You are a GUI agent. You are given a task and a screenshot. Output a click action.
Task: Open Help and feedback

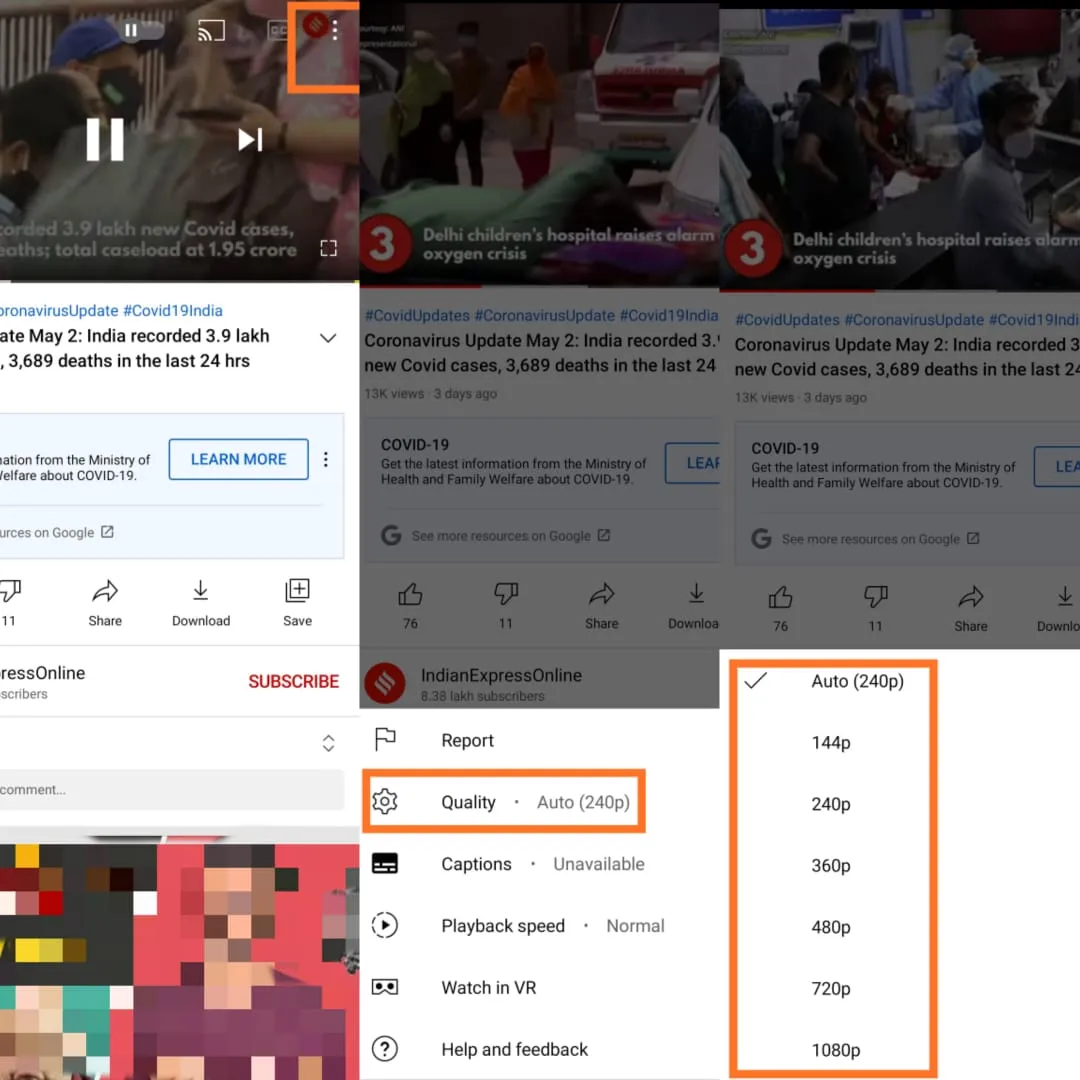click(514, 1049)
